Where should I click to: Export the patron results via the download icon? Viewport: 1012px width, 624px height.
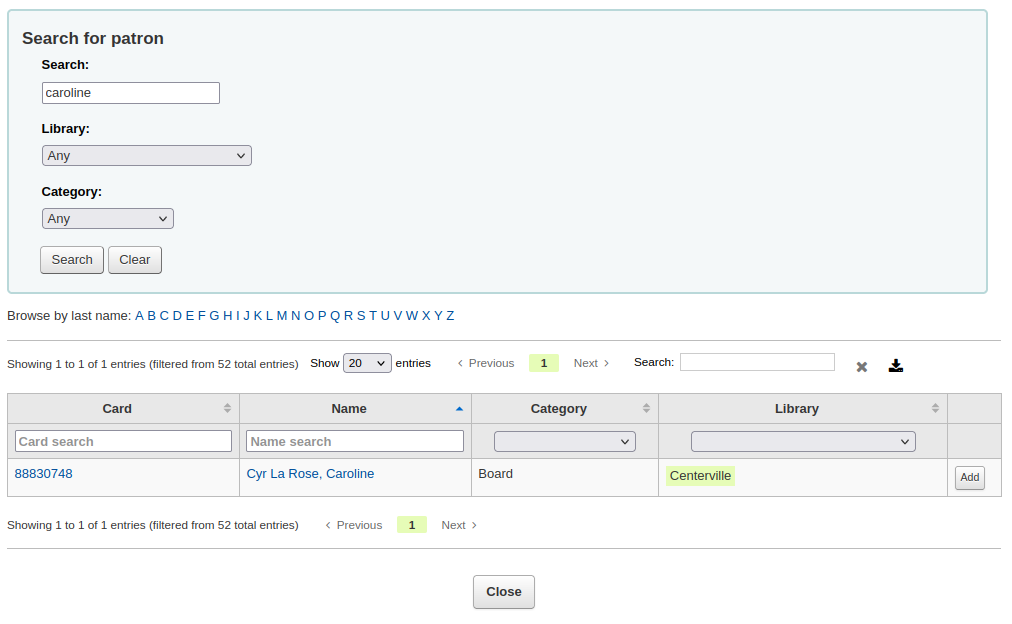point(896,365)
